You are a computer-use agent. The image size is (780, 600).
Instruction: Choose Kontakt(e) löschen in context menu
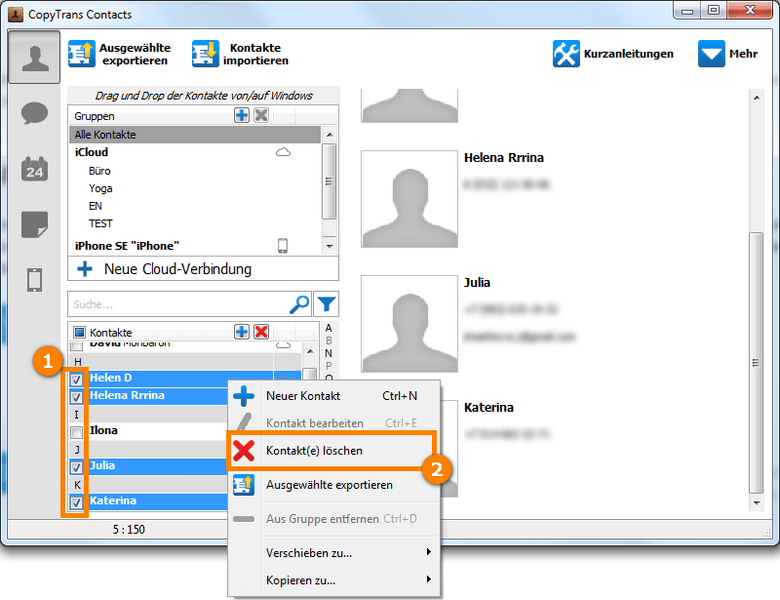coord(334,451)
